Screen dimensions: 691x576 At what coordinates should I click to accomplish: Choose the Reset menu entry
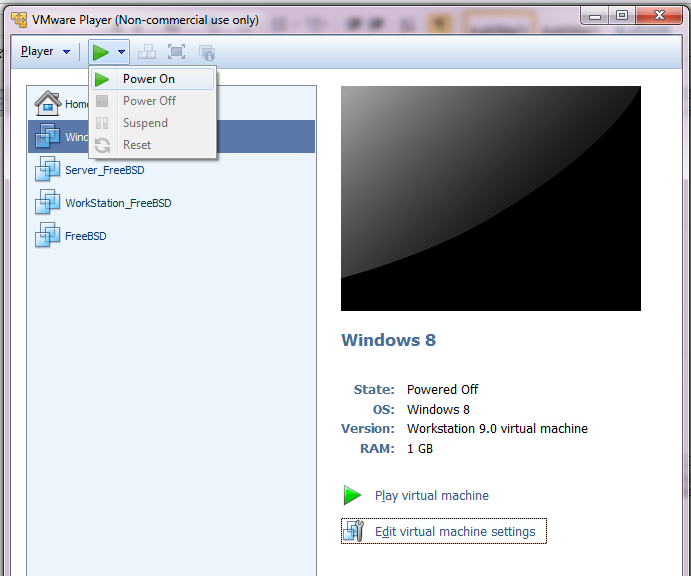pos(152,145)
